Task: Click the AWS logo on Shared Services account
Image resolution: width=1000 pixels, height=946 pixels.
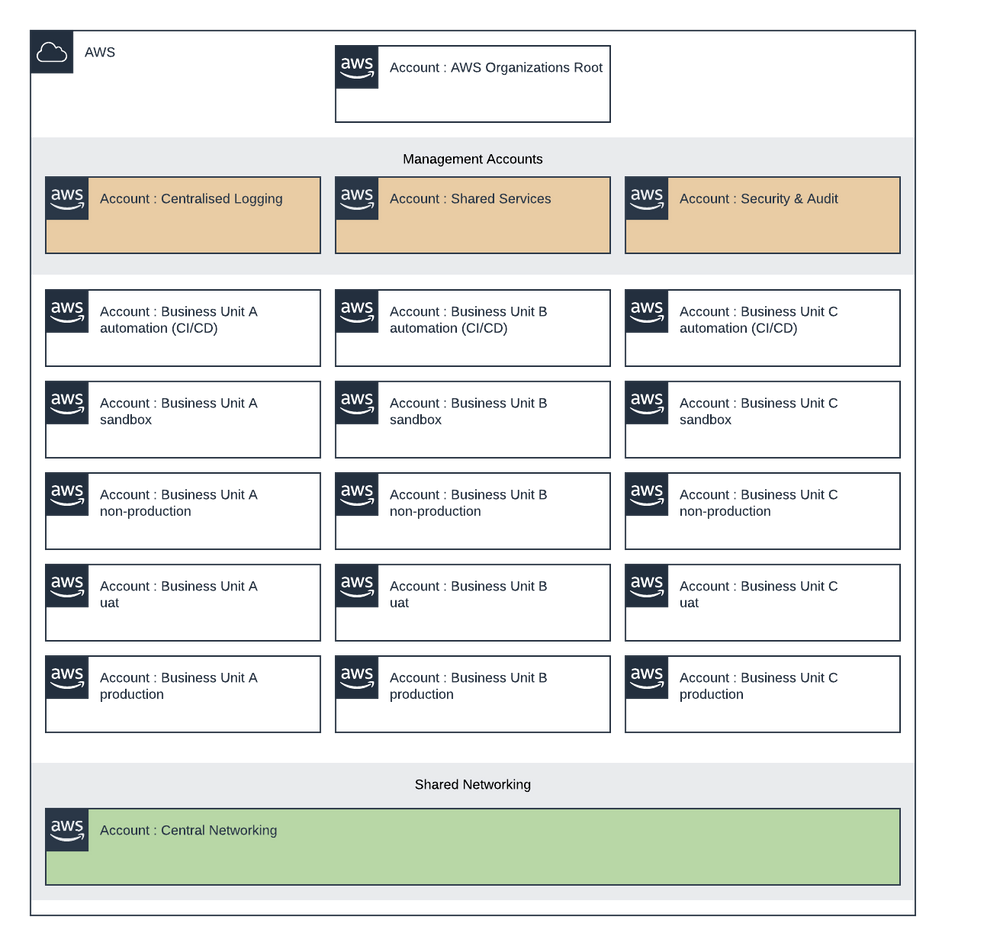Action: click(x=356, y=198)
